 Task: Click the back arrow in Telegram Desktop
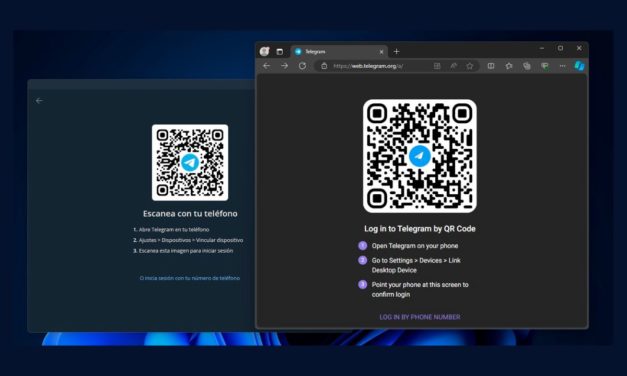point(39,101)
